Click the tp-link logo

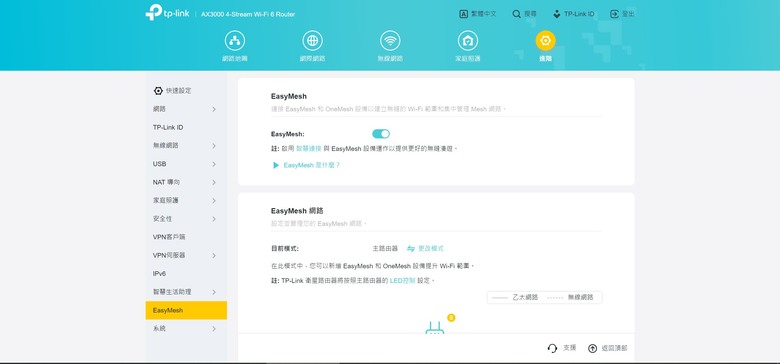coord(167,12)
